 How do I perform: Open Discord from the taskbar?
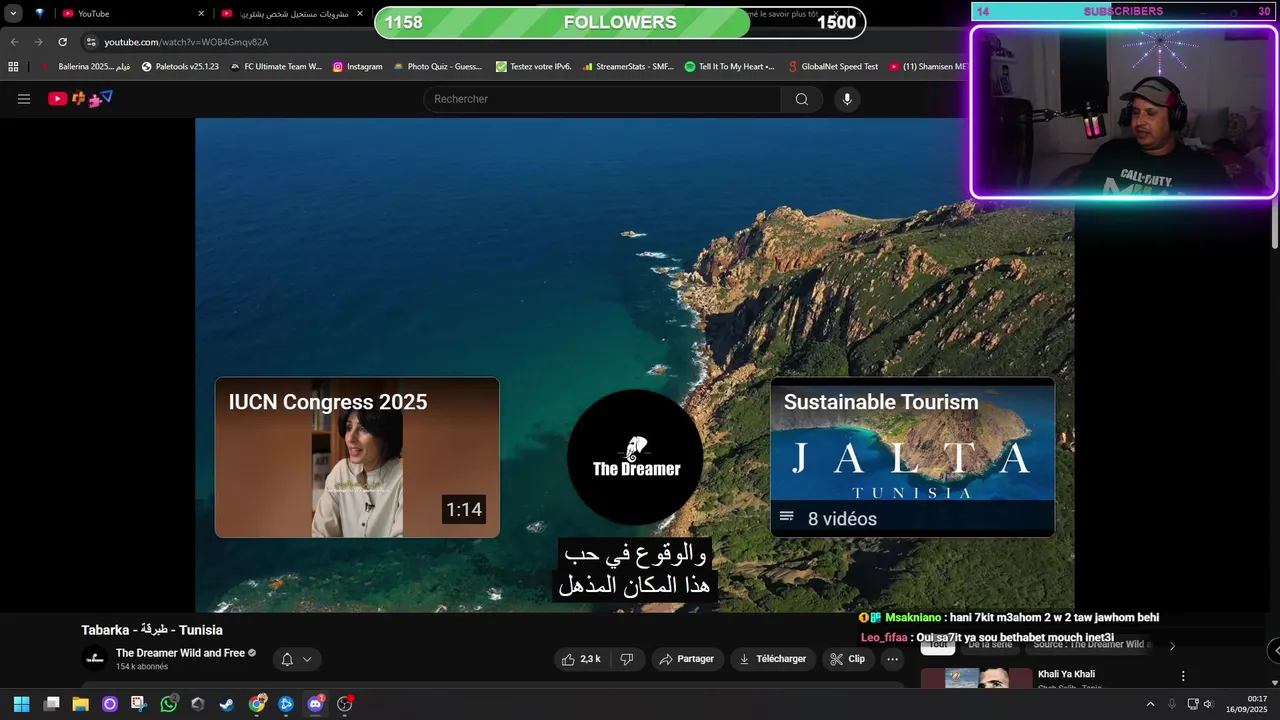[x=315, y=704]
